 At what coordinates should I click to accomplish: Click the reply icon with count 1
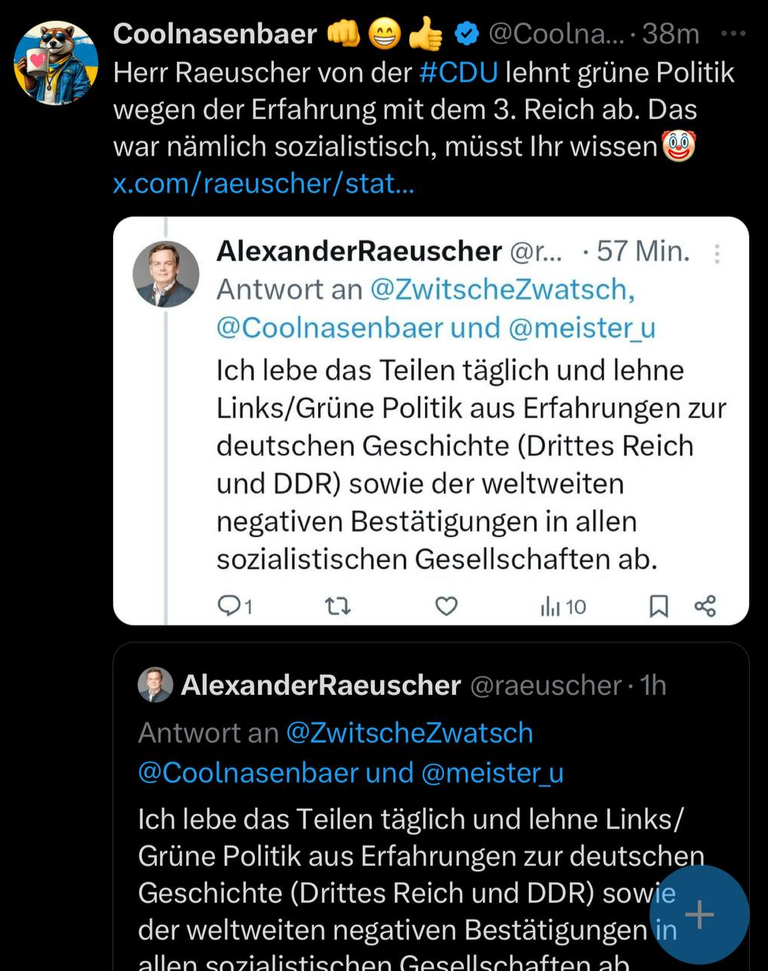[235, 606]
